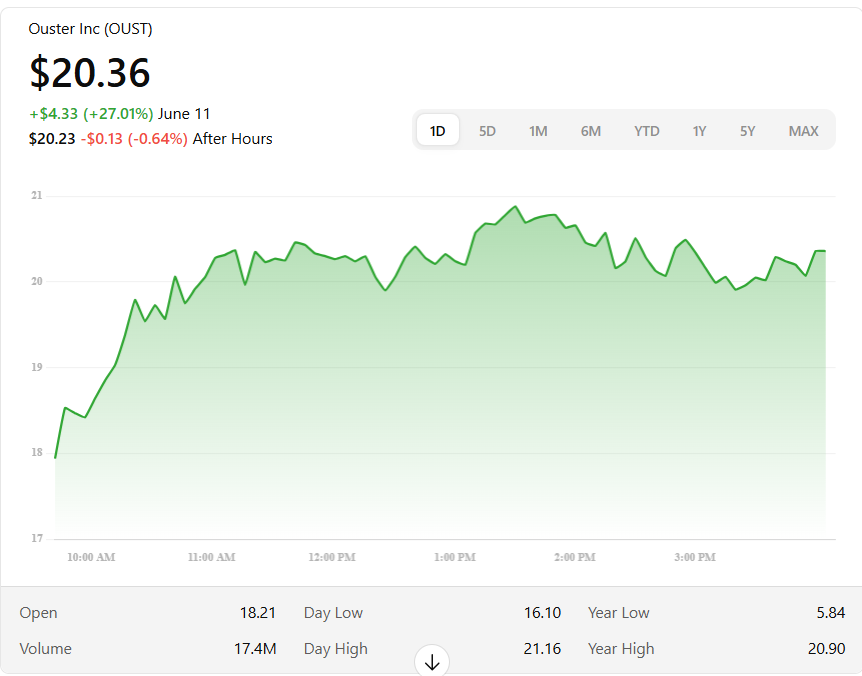Select the YTD range tab
The height and width of the screenshot is (676, 862).
pyautogui.click(x=646, y=131)
